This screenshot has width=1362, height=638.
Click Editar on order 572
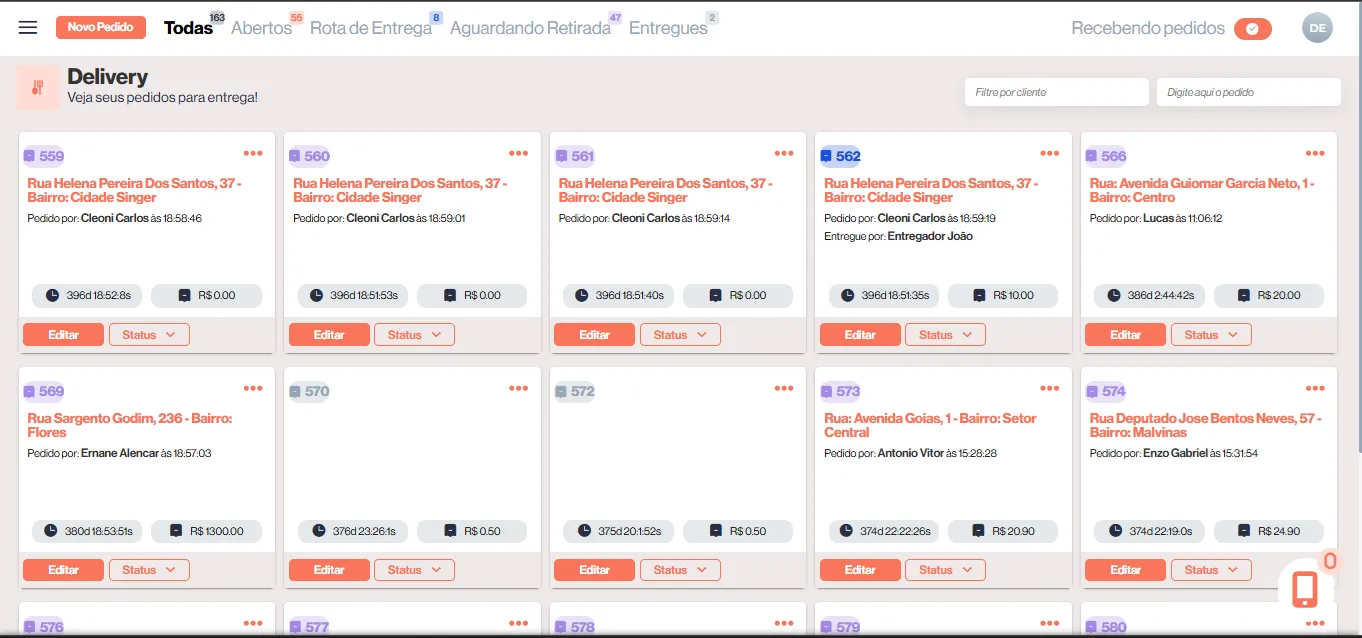point(594,570)
